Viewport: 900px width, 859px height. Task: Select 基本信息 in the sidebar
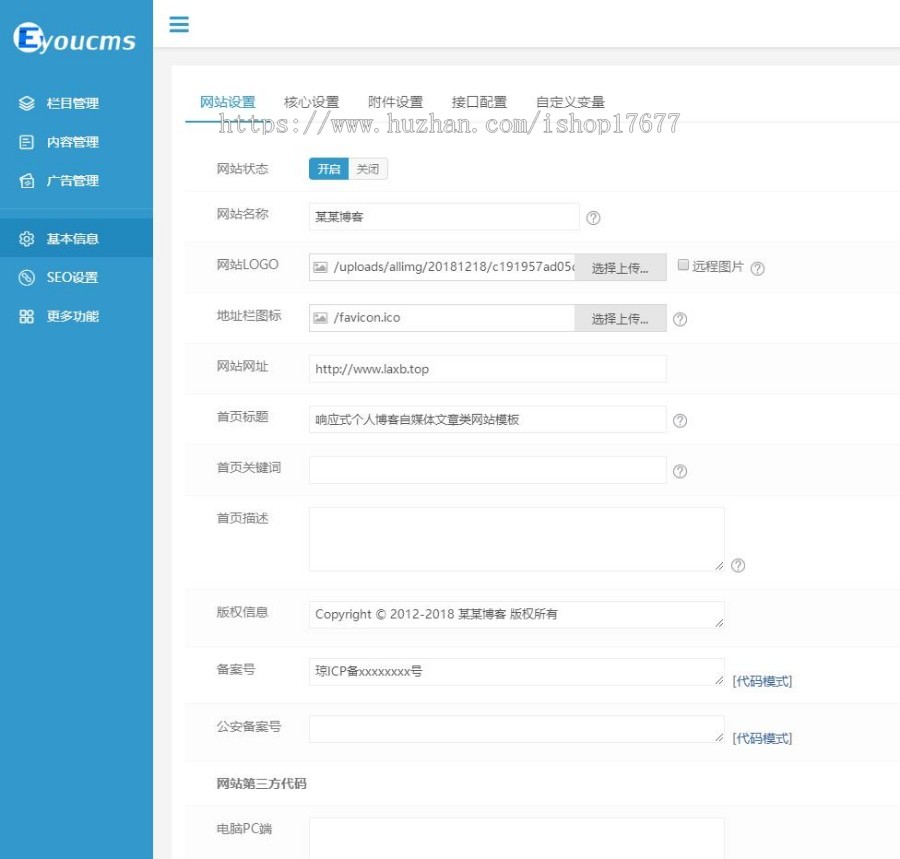click(76, 239)
